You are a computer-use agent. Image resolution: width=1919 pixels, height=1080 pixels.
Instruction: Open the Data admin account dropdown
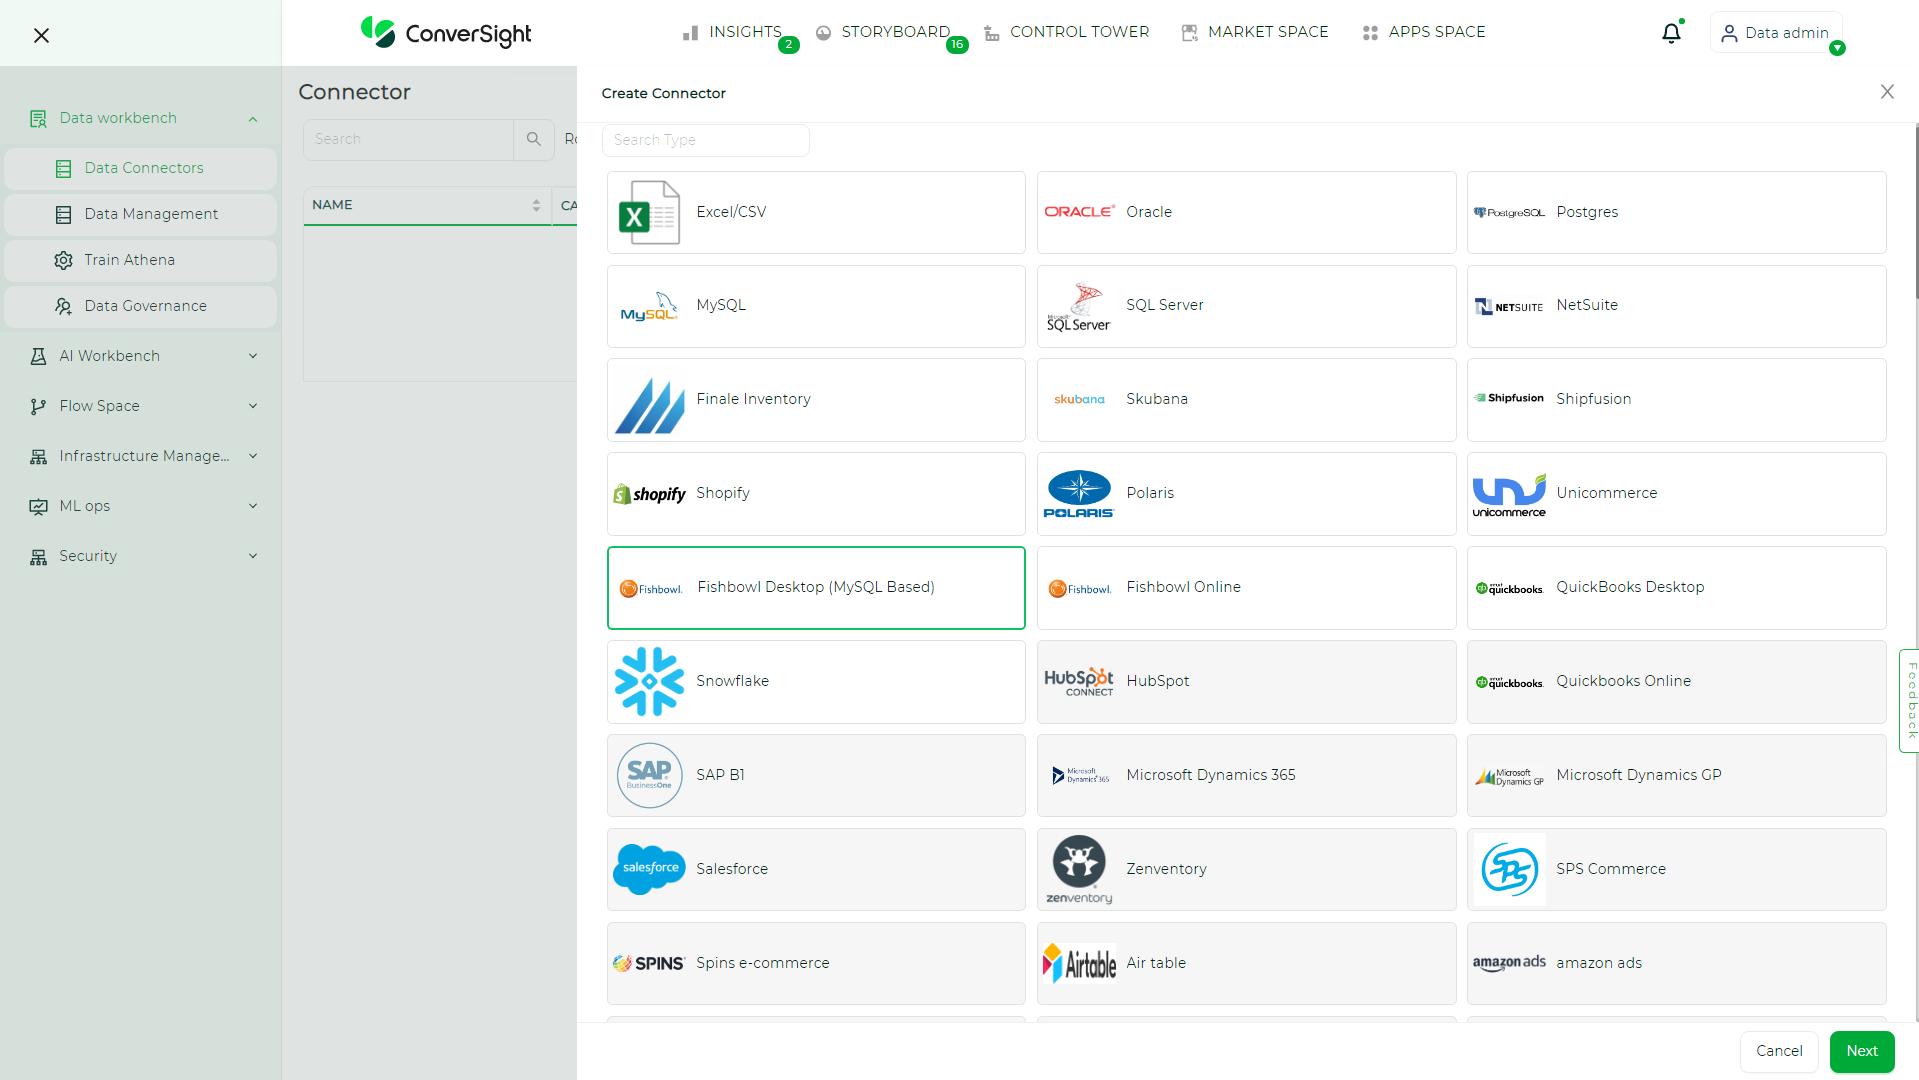[x=1776, y=32]
